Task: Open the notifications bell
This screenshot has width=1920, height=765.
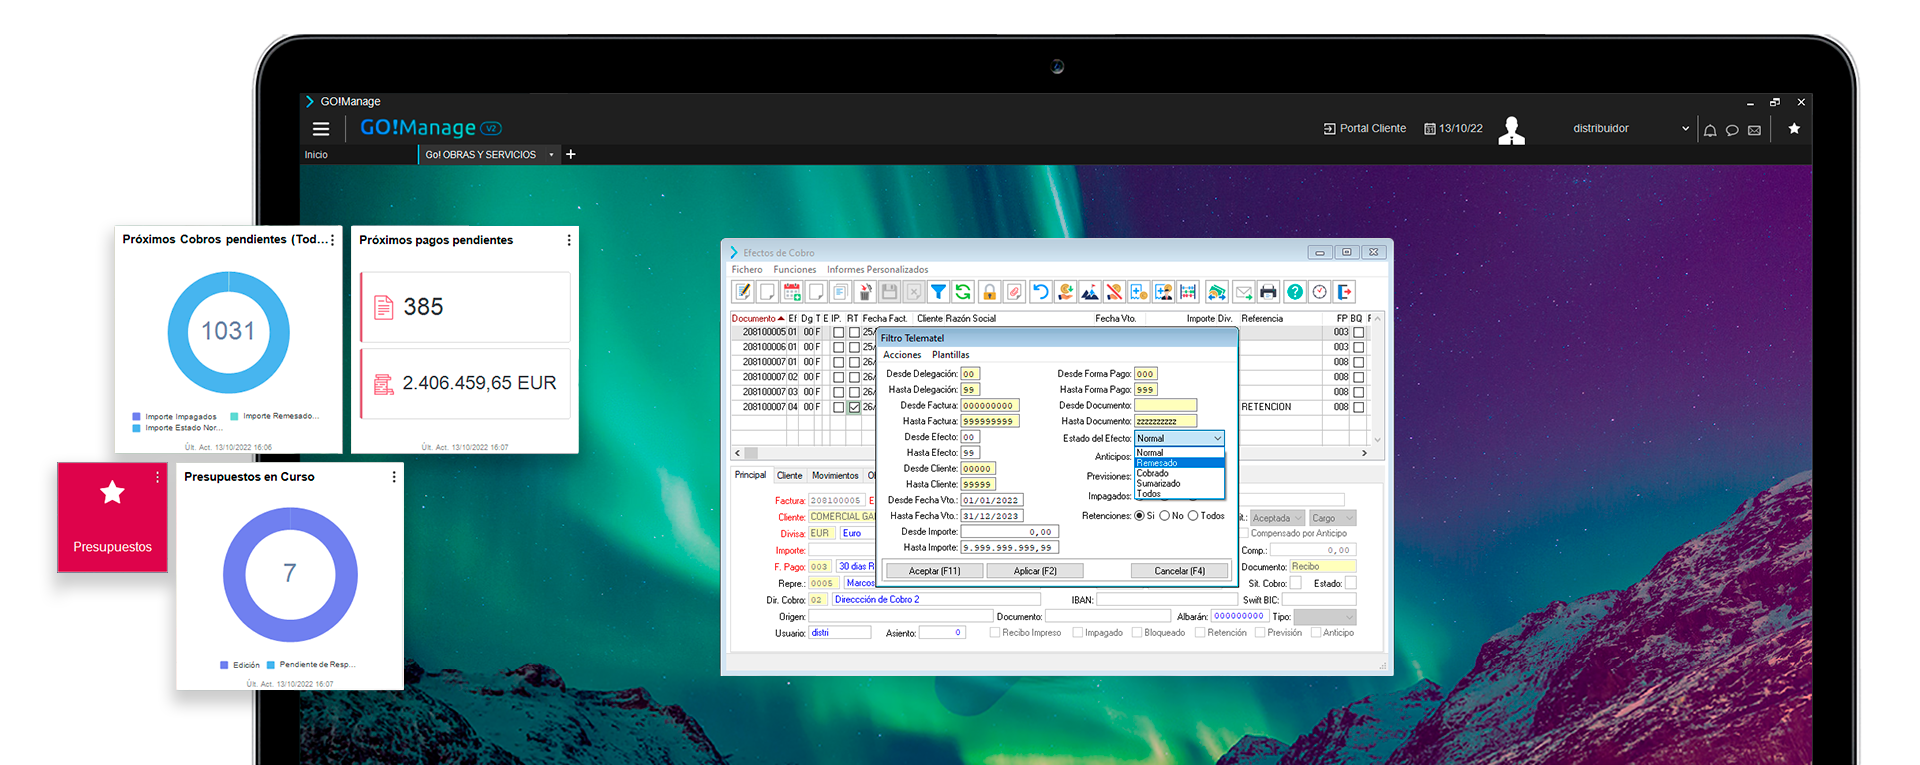Action: [1710, 130]
